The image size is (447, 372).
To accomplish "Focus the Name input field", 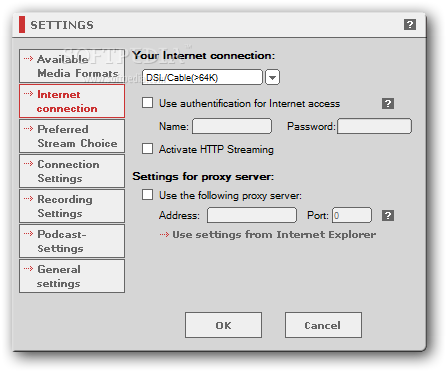I will 232,126.
